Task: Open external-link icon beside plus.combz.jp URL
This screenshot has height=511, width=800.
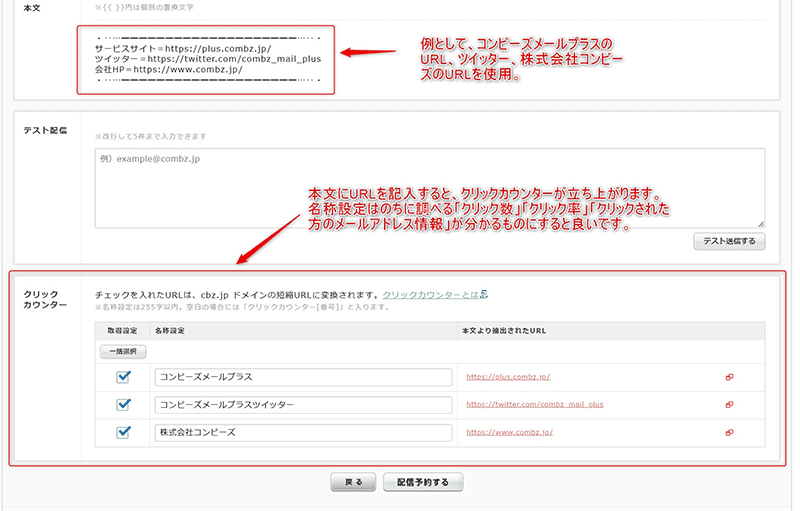Action: tap(729, 377)
